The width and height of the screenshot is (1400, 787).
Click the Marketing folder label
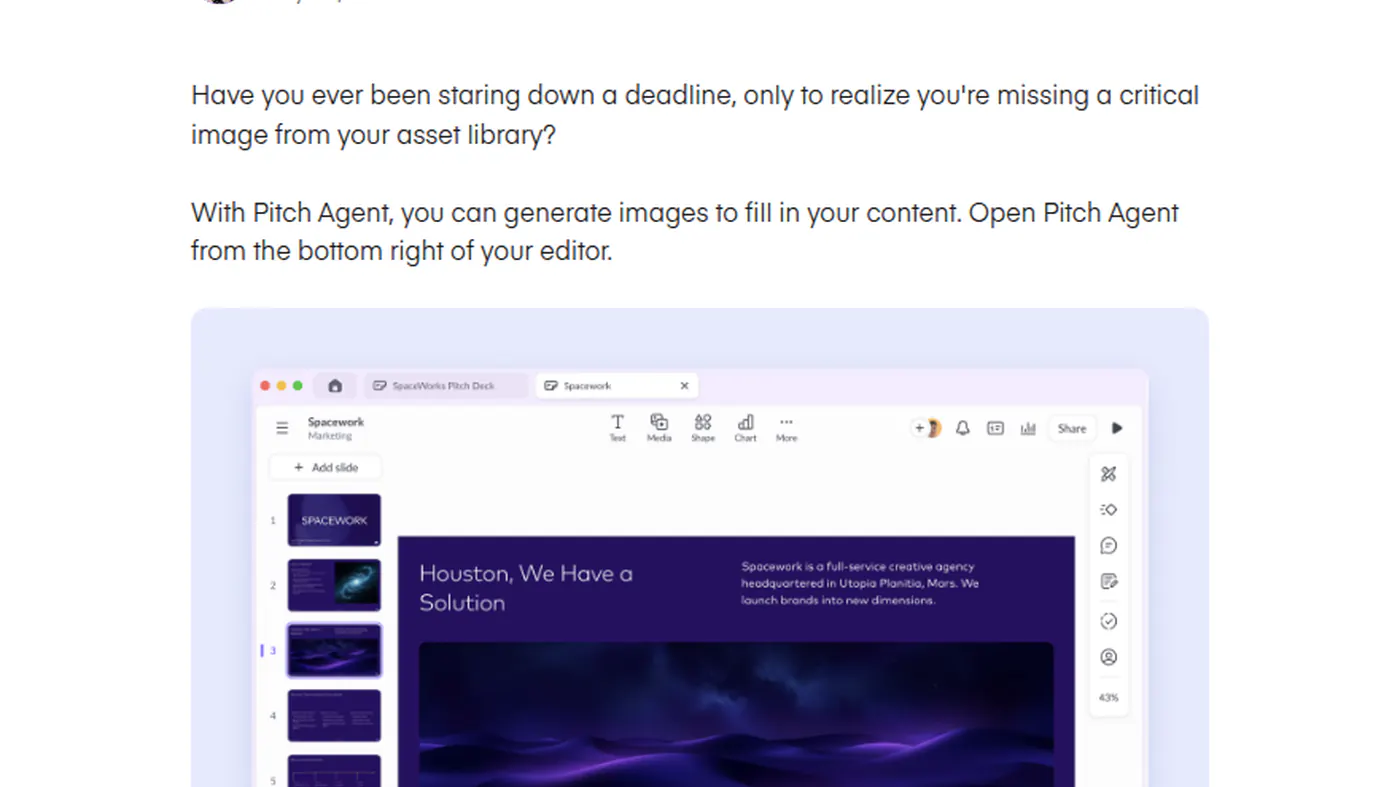[x=330, y=436]
